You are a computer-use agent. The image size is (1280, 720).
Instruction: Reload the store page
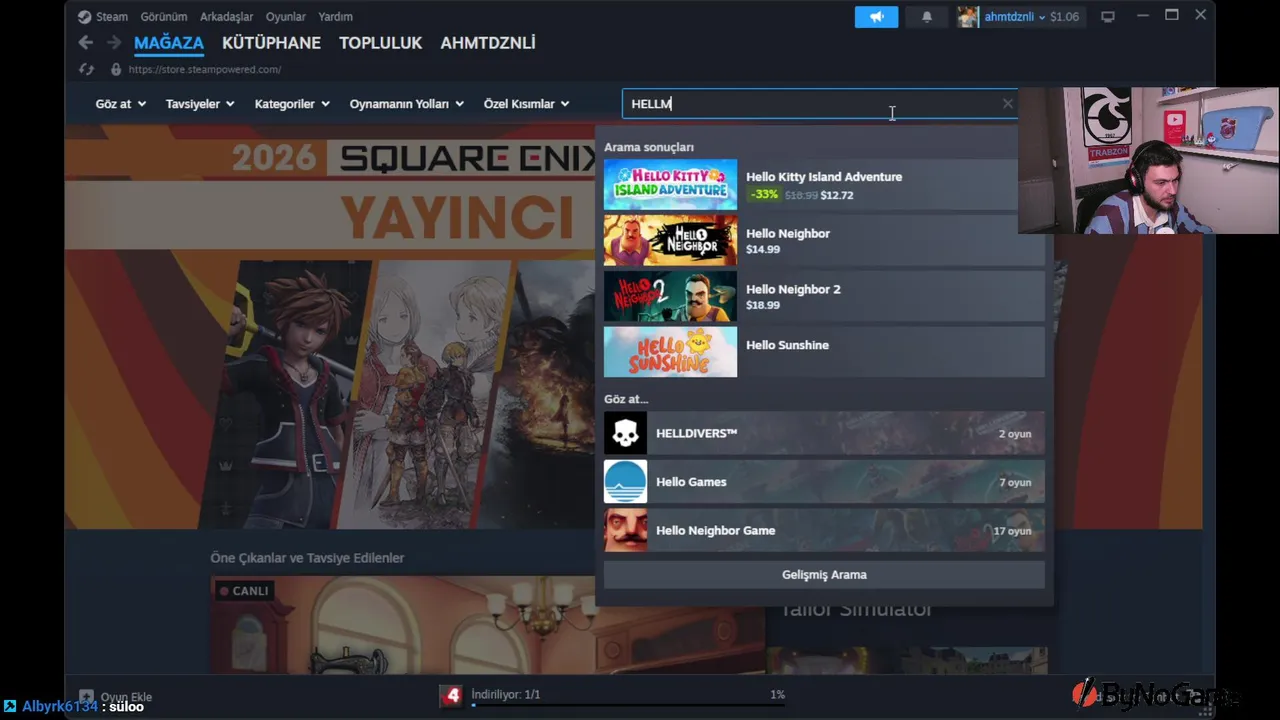[86, 69]
